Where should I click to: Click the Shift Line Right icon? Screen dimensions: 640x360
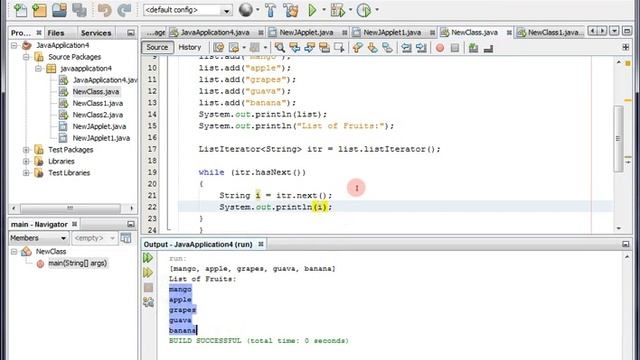tap(421, 48)
